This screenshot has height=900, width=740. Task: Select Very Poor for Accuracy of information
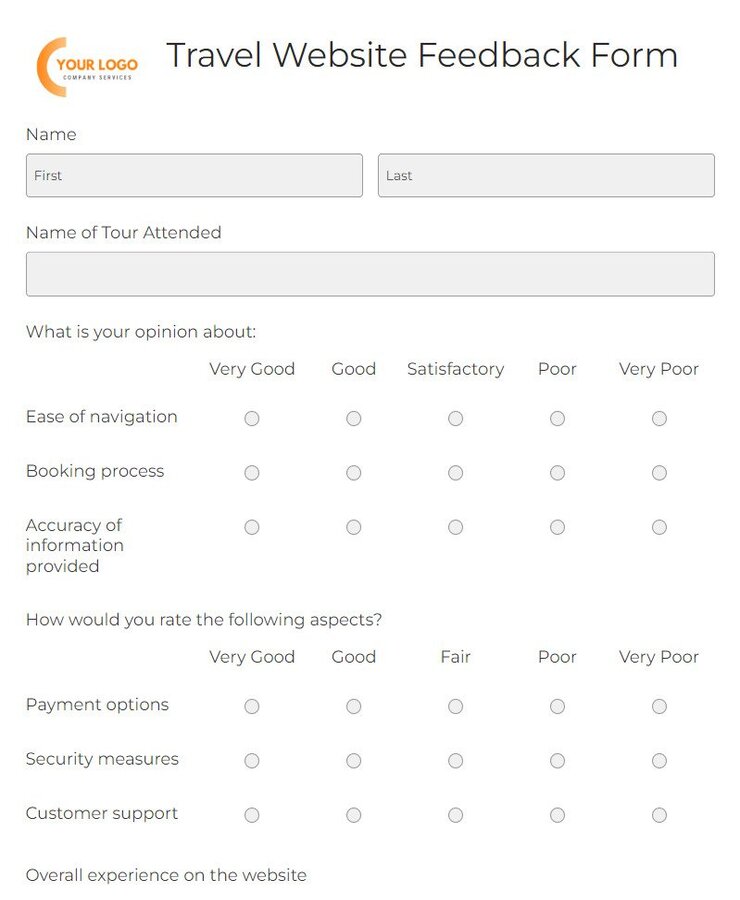pyautogui.click(x=659, y=527)
